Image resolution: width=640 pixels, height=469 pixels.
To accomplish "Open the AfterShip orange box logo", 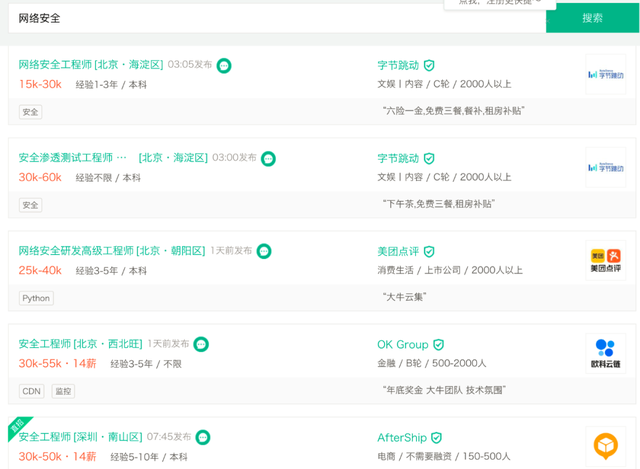I will (606, 447).
